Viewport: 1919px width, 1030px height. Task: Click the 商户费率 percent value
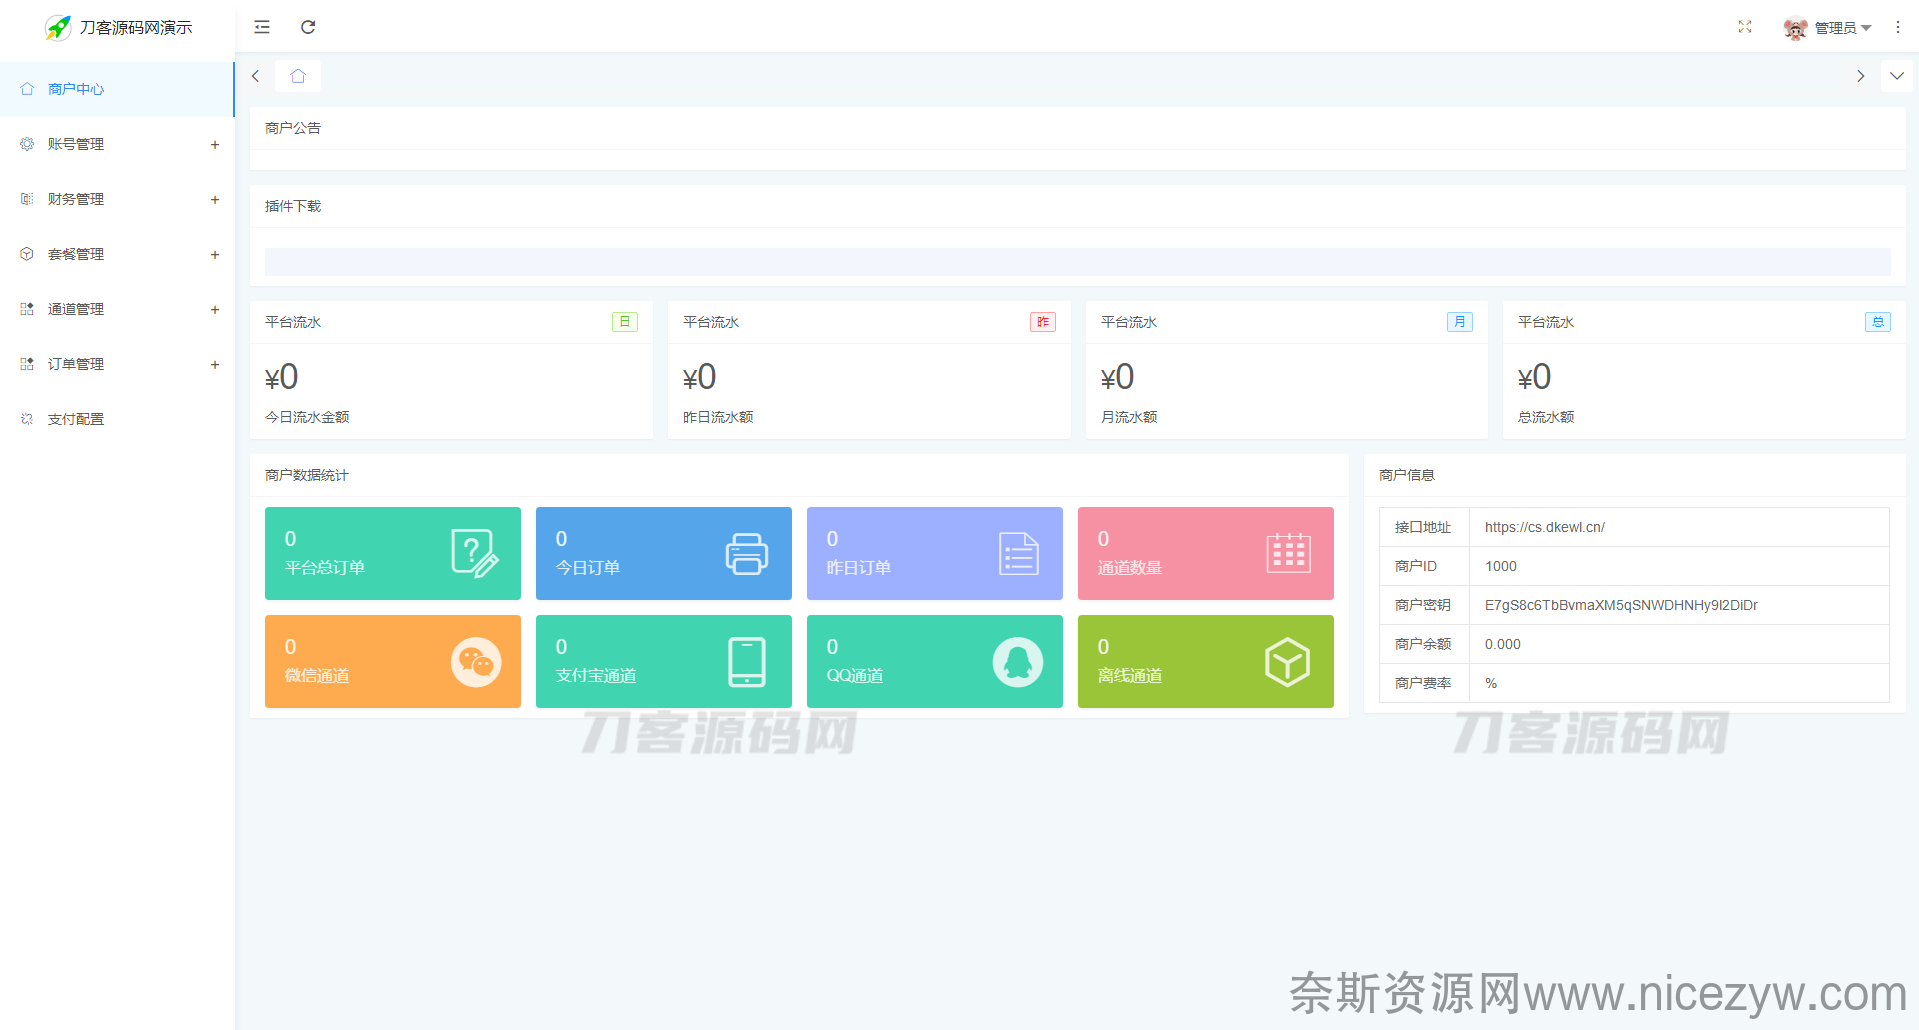pyautogui.click(x=1491, y=683)
